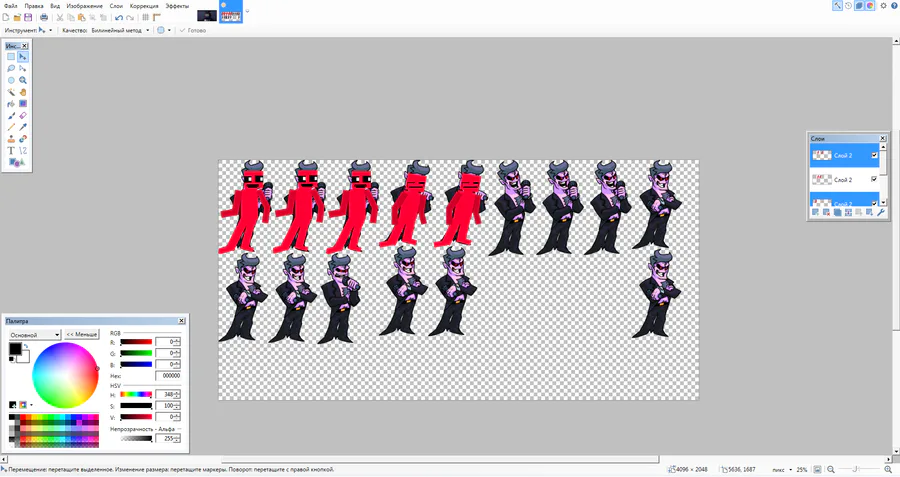Select the Ellipse Select tool
900x477 pixels.
pyautogui.click(x=11, y=80)
